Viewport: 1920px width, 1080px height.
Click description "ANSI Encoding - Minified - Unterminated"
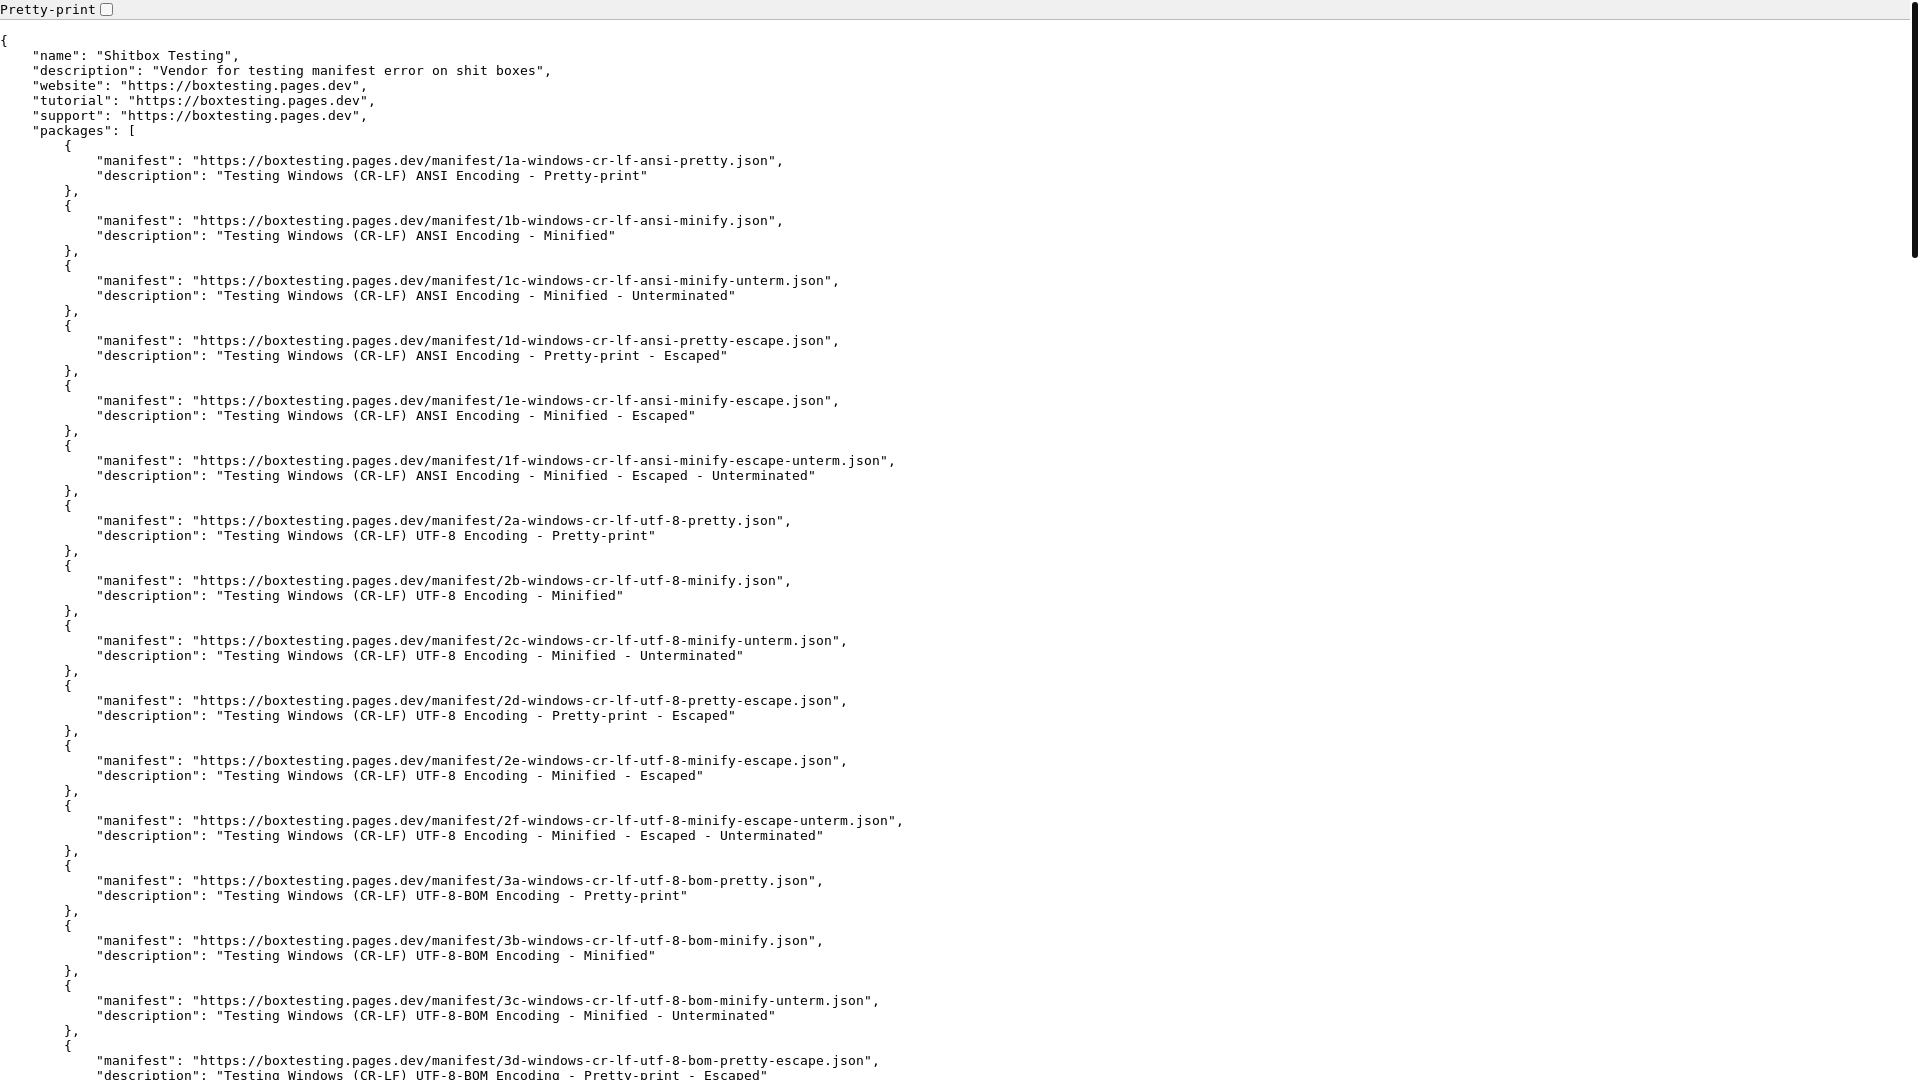click(x=416, y=296)
